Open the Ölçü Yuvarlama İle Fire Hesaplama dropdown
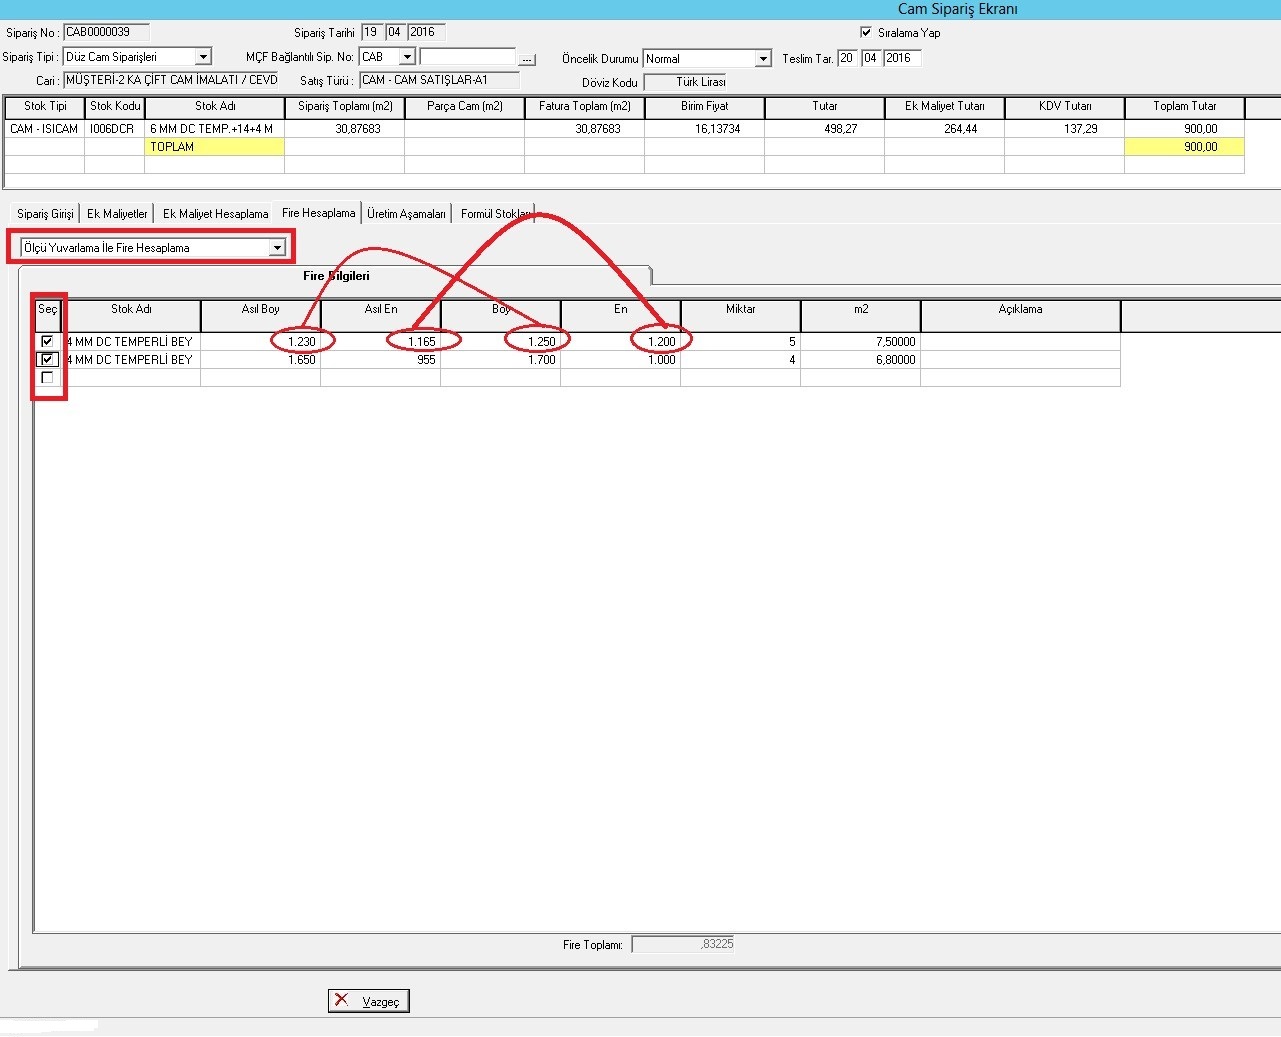 tap(277, 247)
